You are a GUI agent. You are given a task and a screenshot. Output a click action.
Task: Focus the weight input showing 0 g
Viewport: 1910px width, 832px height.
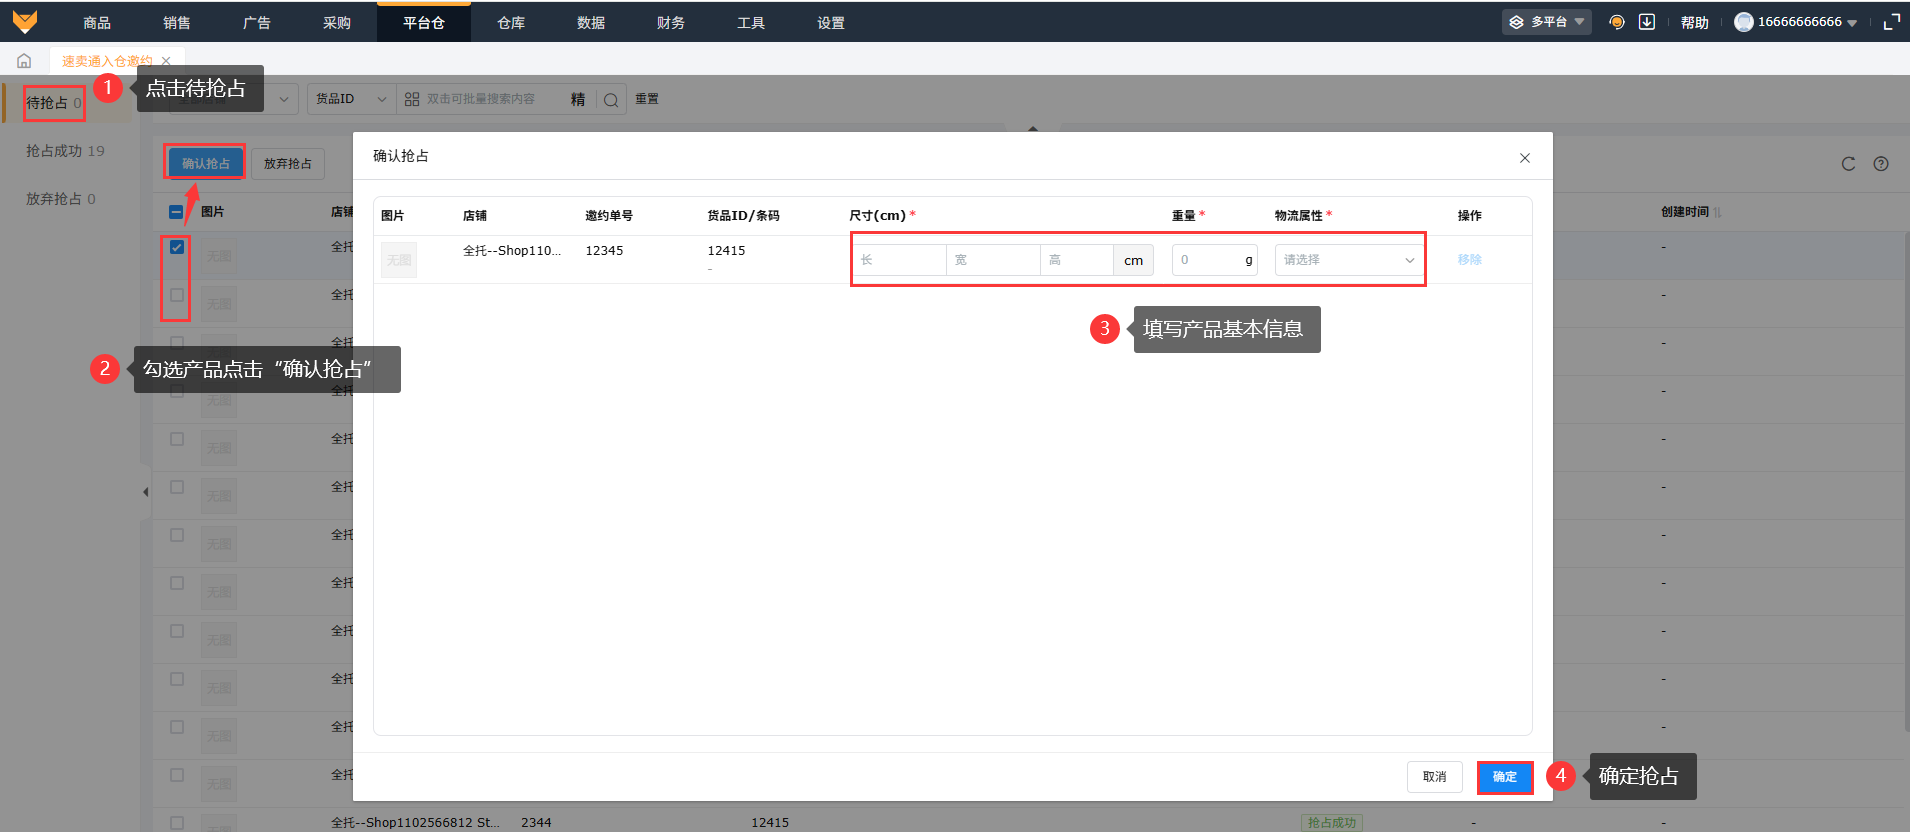(1215, 260)
